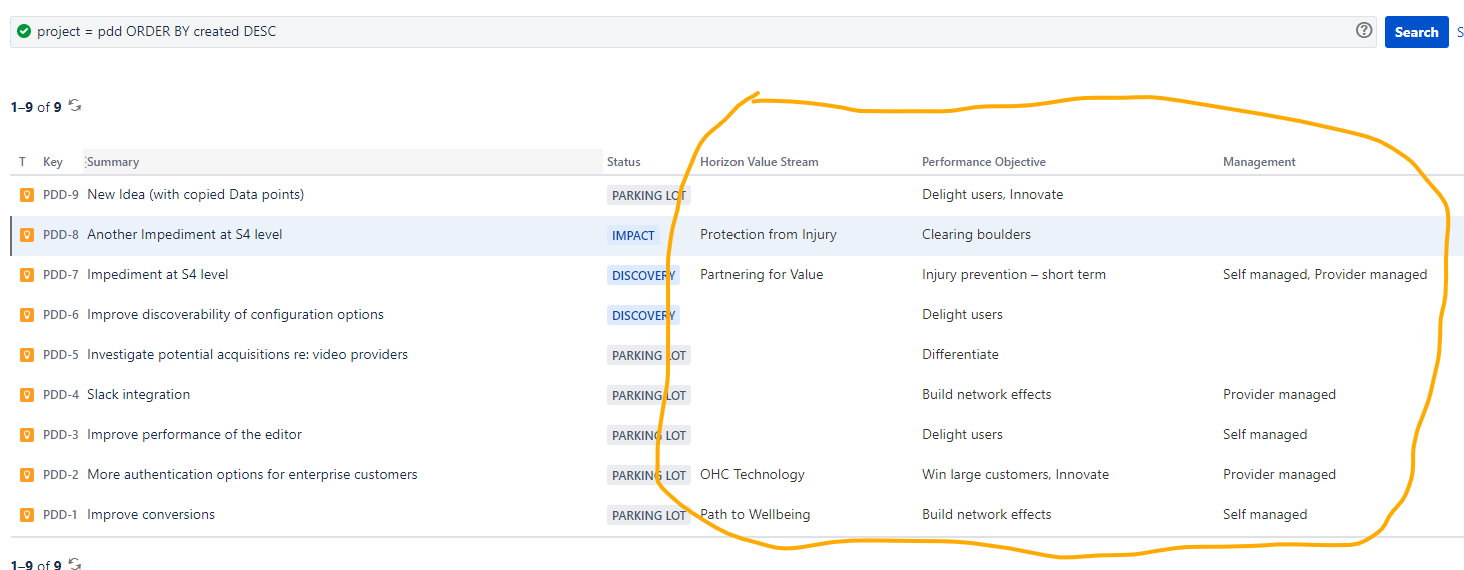This screenshot has height=570, width=1464.
Task: Open 'Improve conversions' summary
Action: pos(151,515)
